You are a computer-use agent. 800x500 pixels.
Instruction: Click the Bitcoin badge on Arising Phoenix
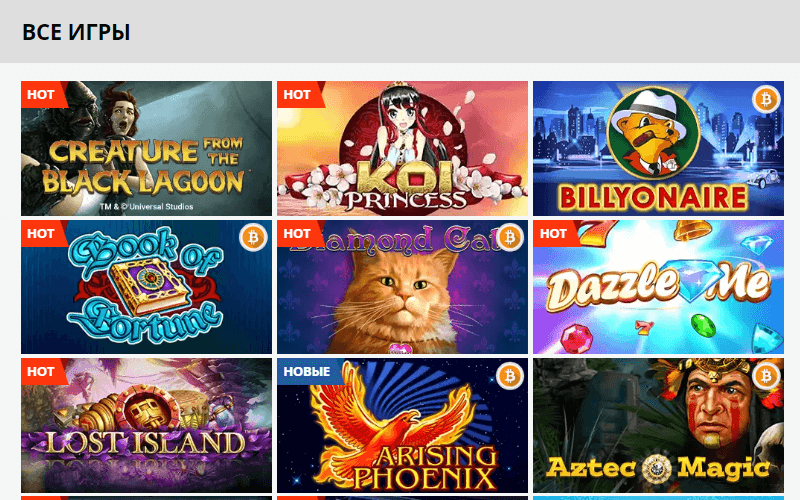(x=510, y=376)
